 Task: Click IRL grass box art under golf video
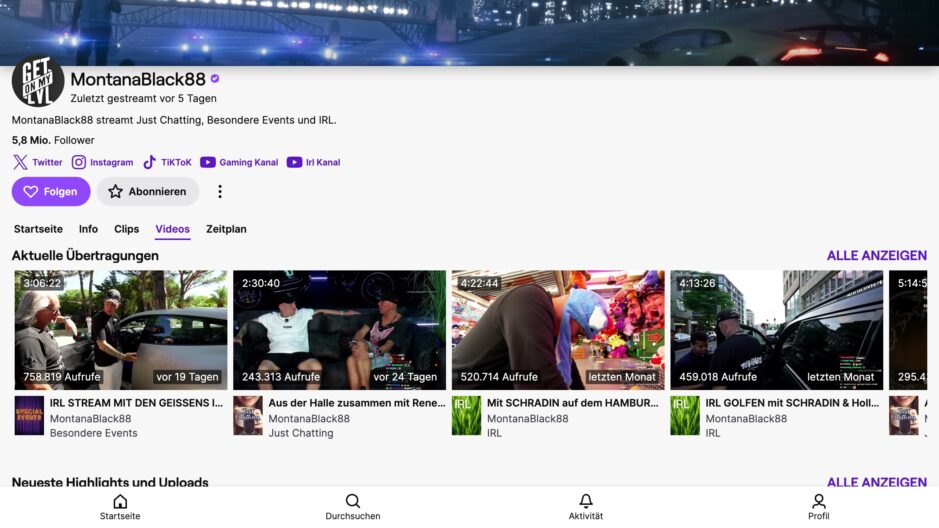pos(685,415)
